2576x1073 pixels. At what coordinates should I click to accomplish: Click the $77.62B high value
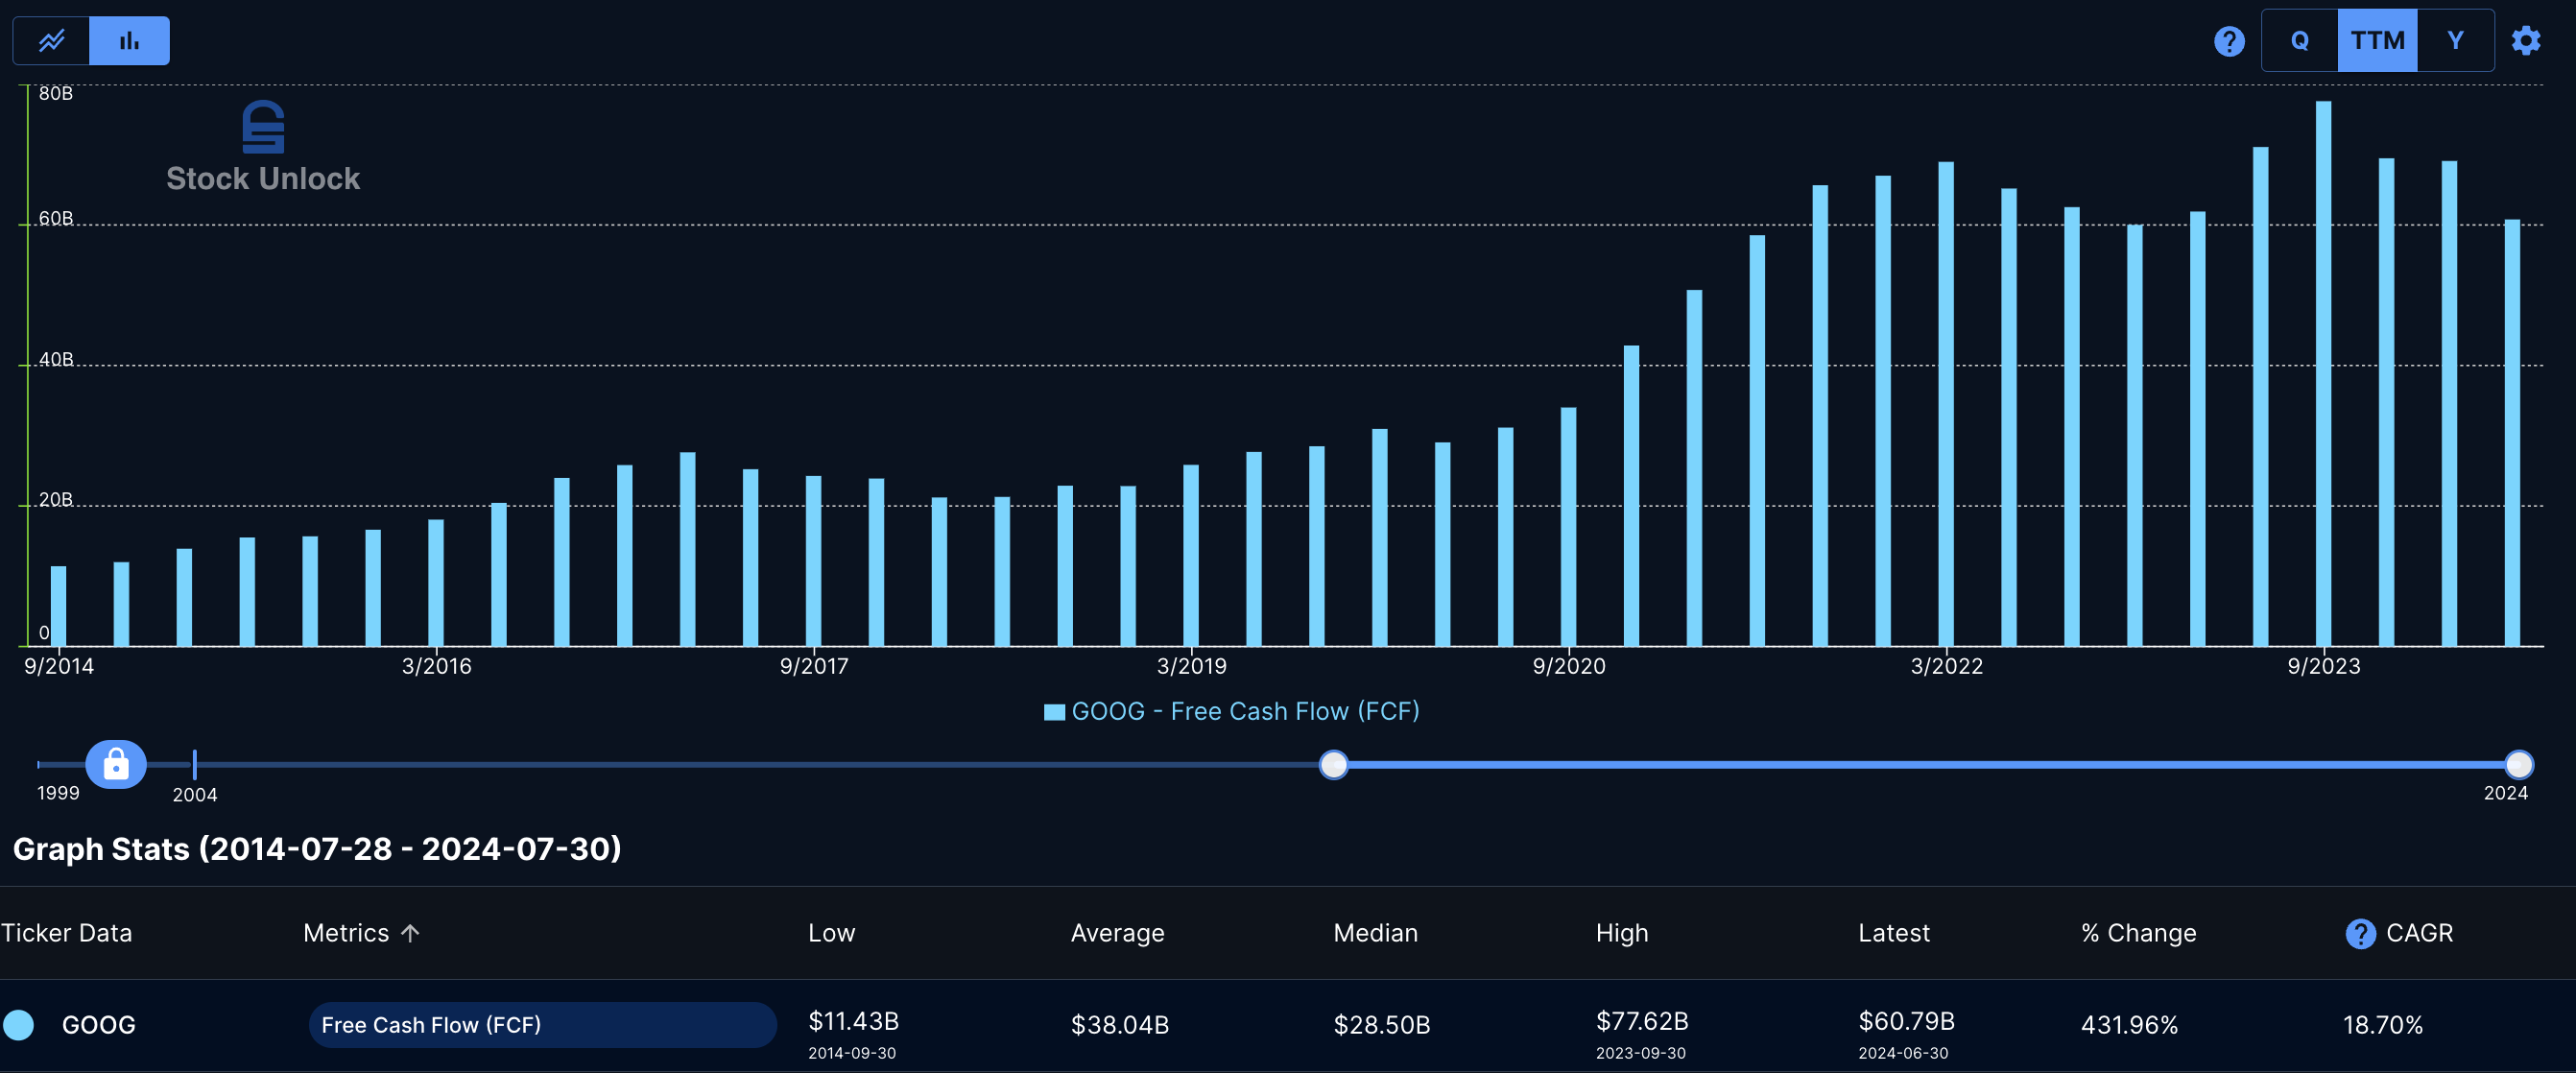(1641, 1021)
